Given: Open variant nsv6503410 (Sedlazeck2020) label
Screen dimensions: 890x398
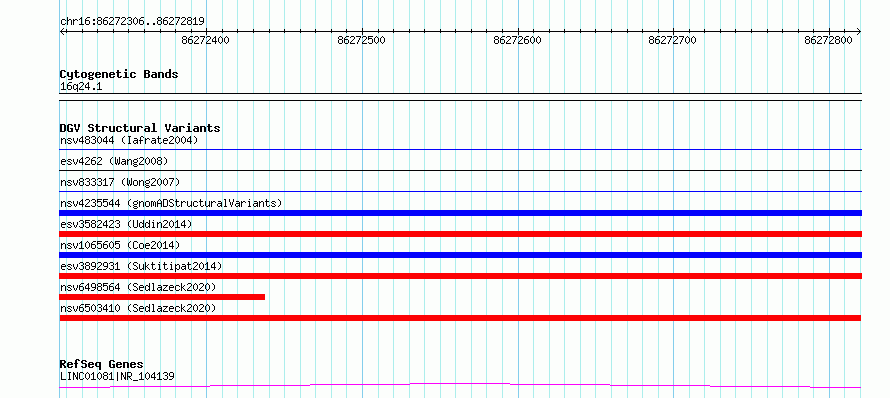Looking at the screenshot, I should pos(138,308).
